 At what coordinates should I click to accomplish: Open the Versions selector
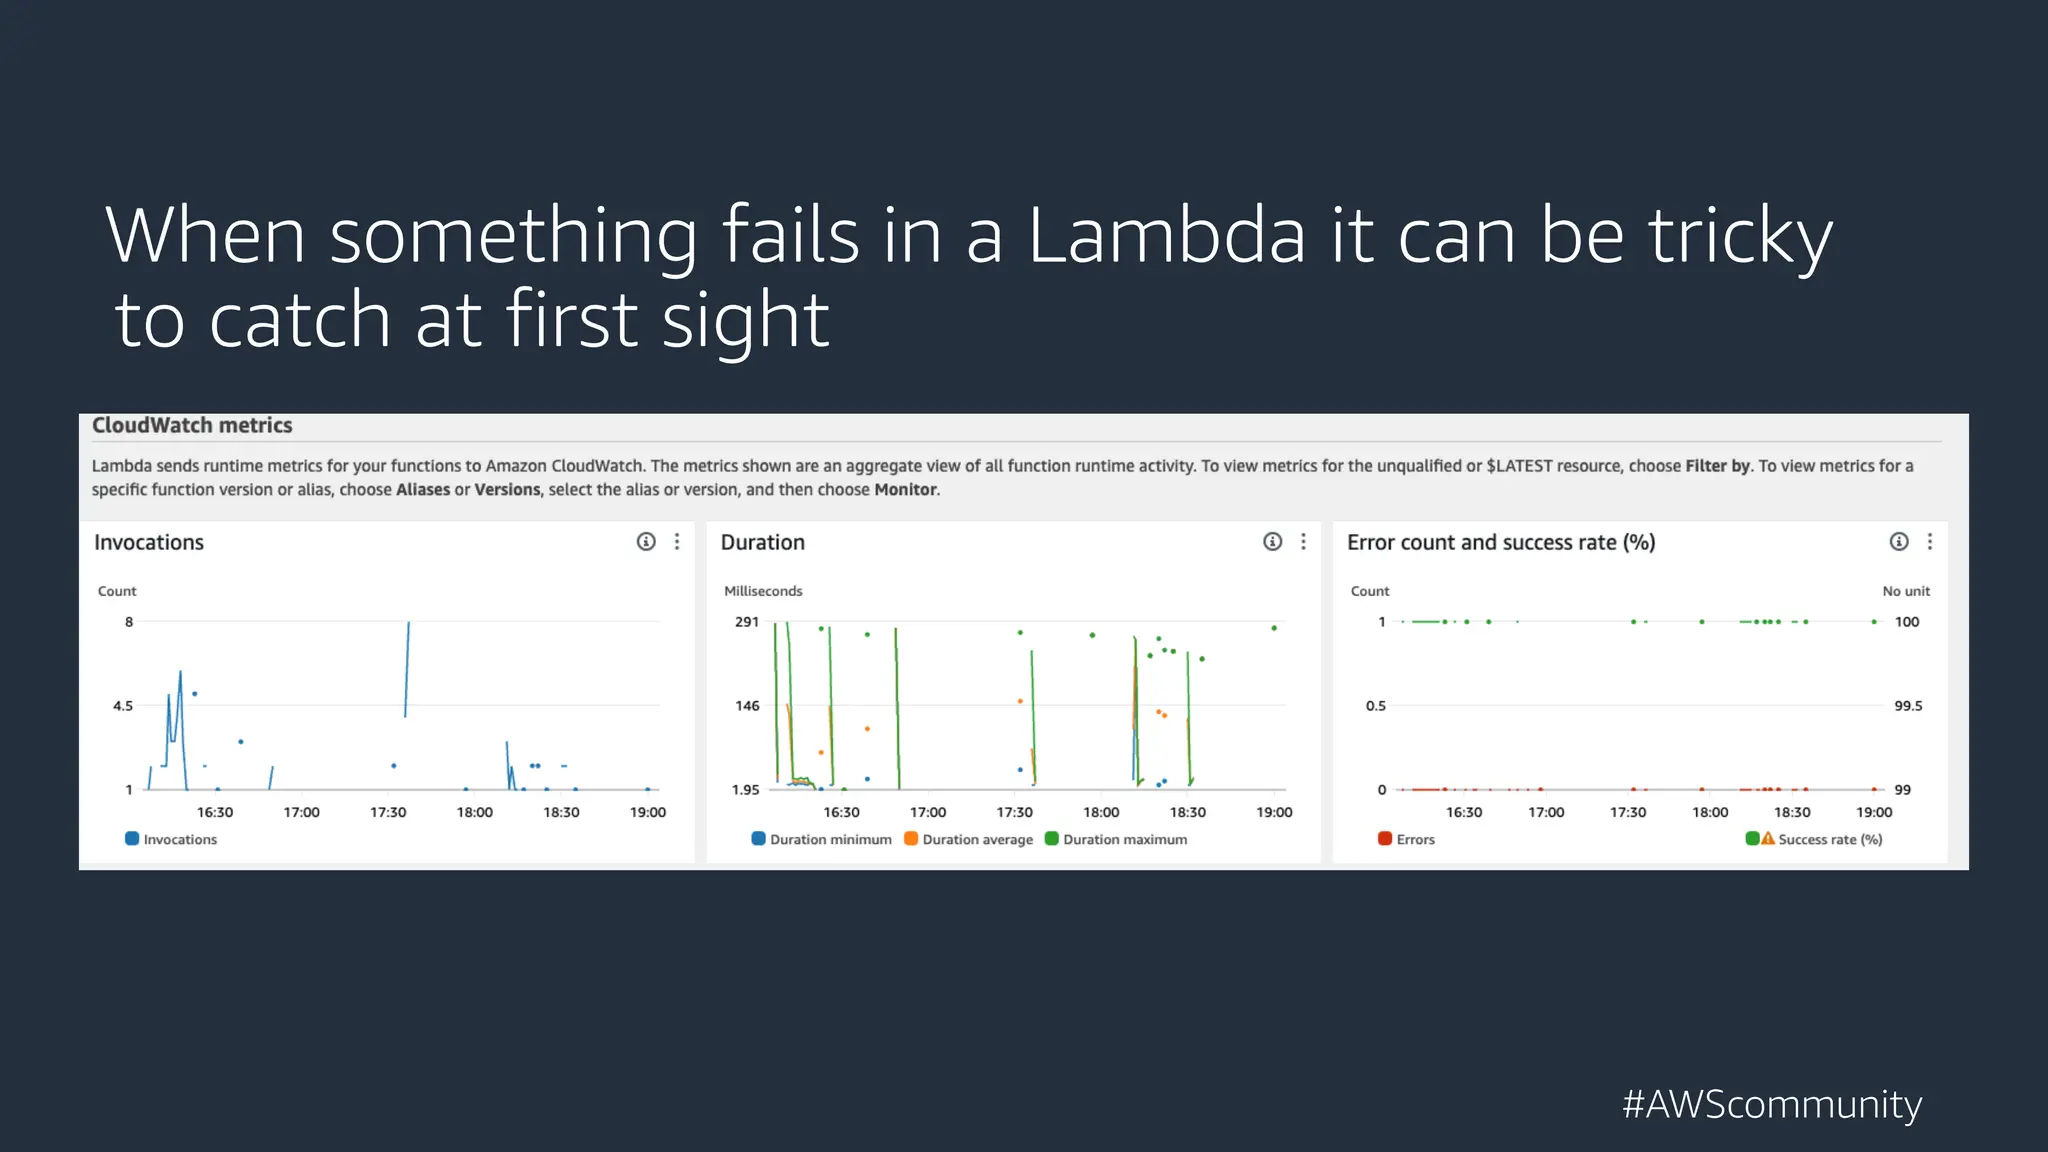(506, 489)
